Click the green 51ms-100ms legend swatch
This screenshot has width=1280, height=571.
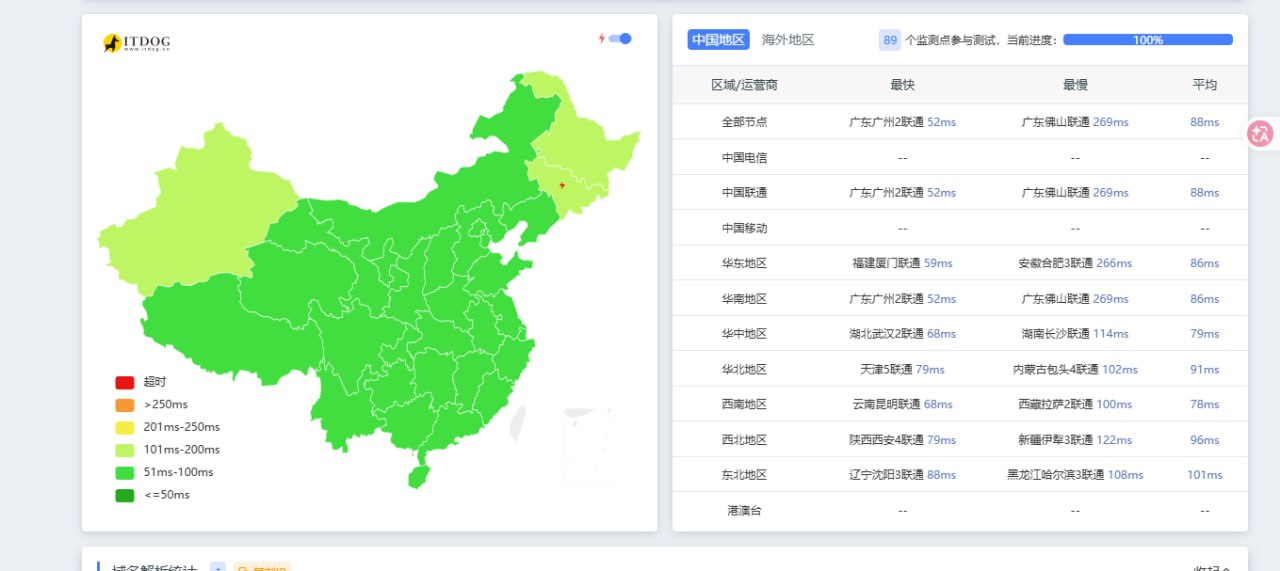125,472
